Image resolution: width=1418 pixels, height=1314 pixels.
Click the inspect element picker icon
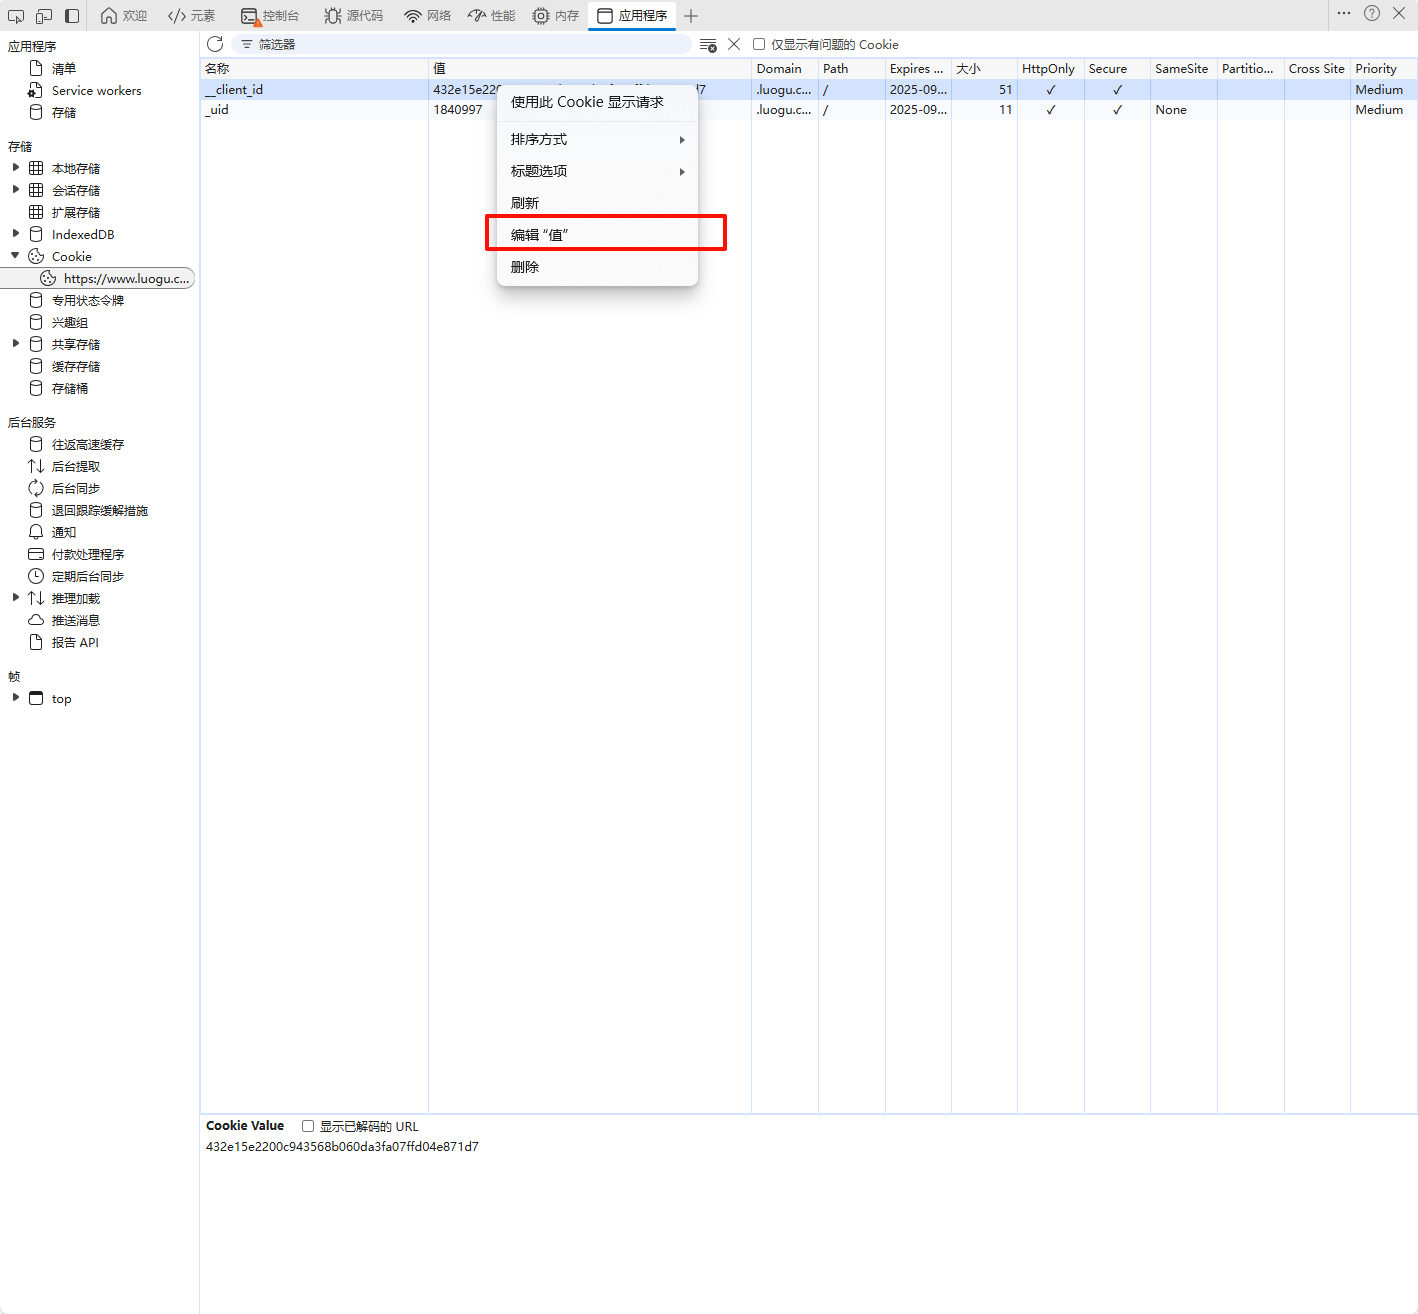(x=16, y=16)
